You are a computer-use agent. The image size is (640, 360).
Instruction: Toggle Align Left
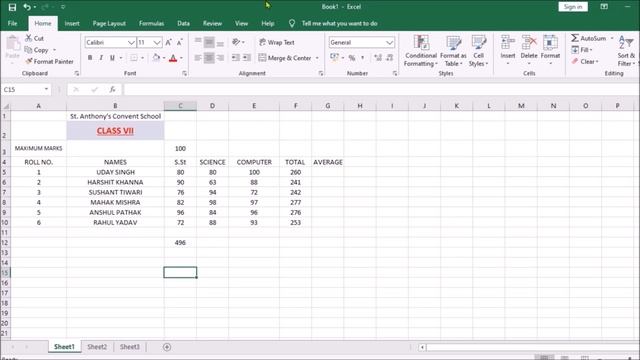click(198, 58)
